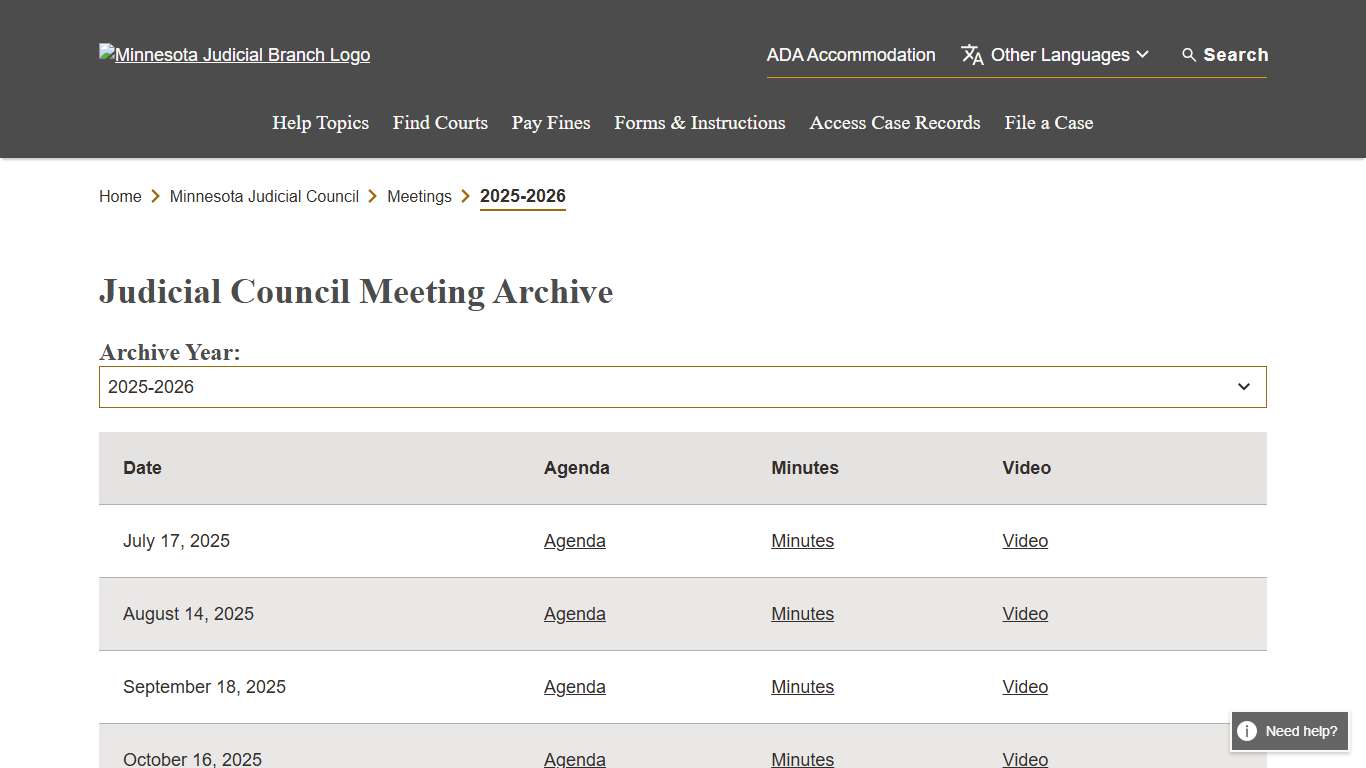Watch the September 18, 2025 Video
The image size is (1366, 768).
click(1025, 687)
